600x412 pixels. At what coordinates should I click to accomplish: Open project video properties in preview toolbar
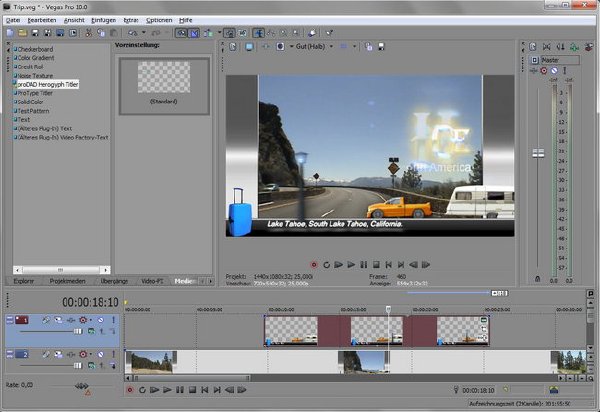(233, 47)
